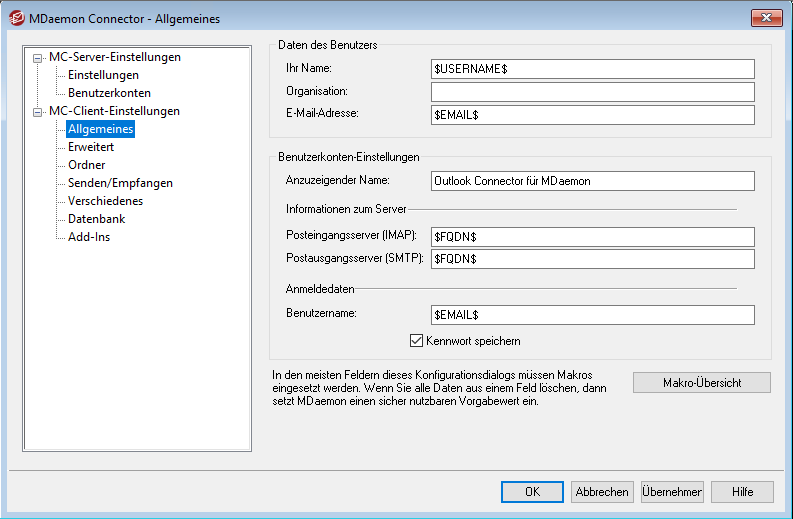Go to the Ordner settings page

pos(86,165)
